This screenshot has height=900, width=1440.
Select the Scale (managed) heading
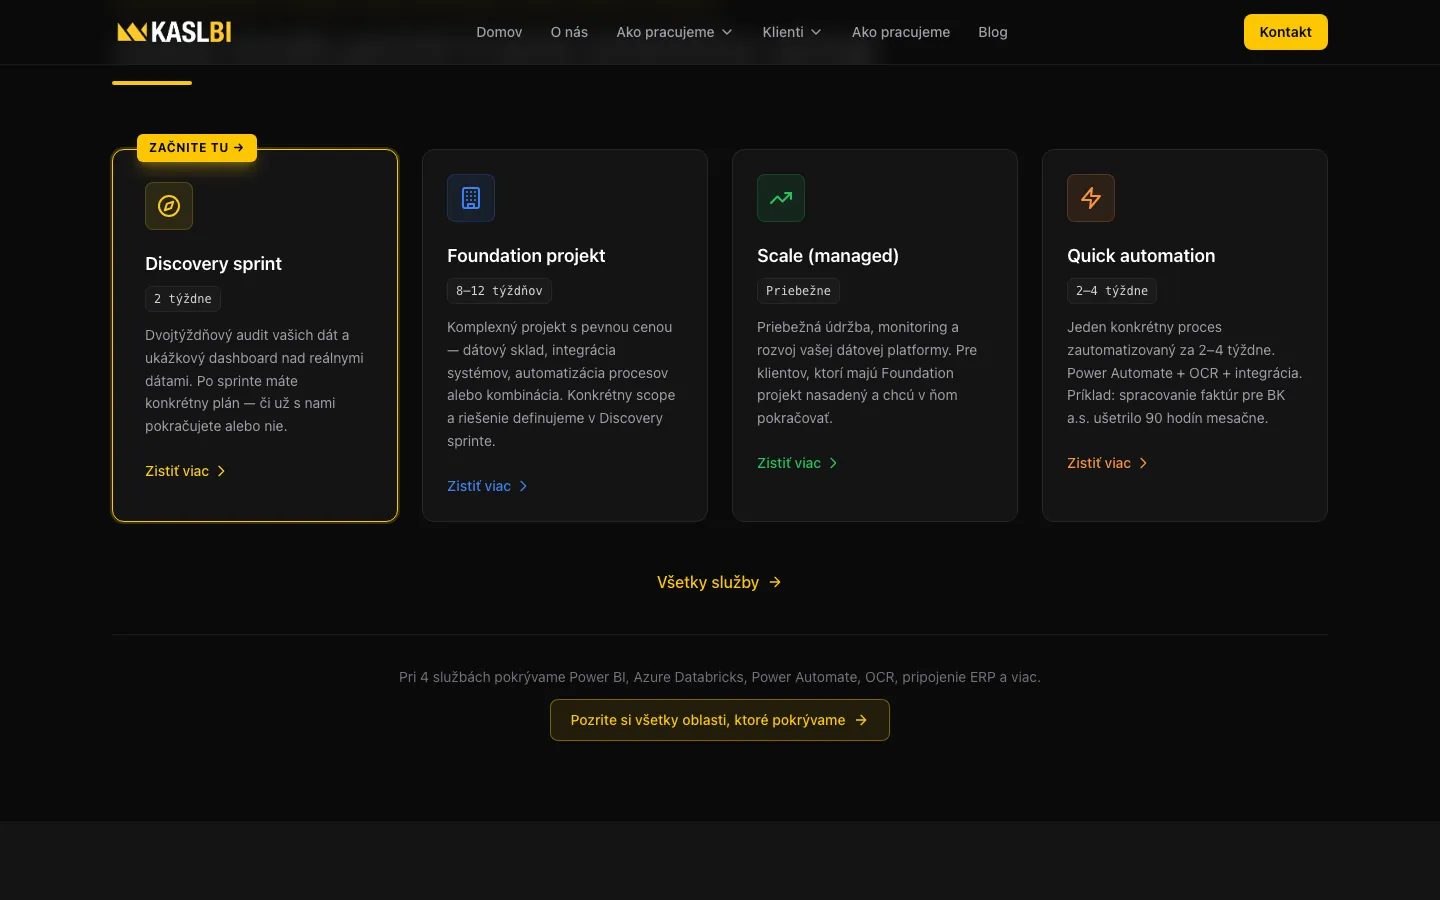click(x=828, y=256)
